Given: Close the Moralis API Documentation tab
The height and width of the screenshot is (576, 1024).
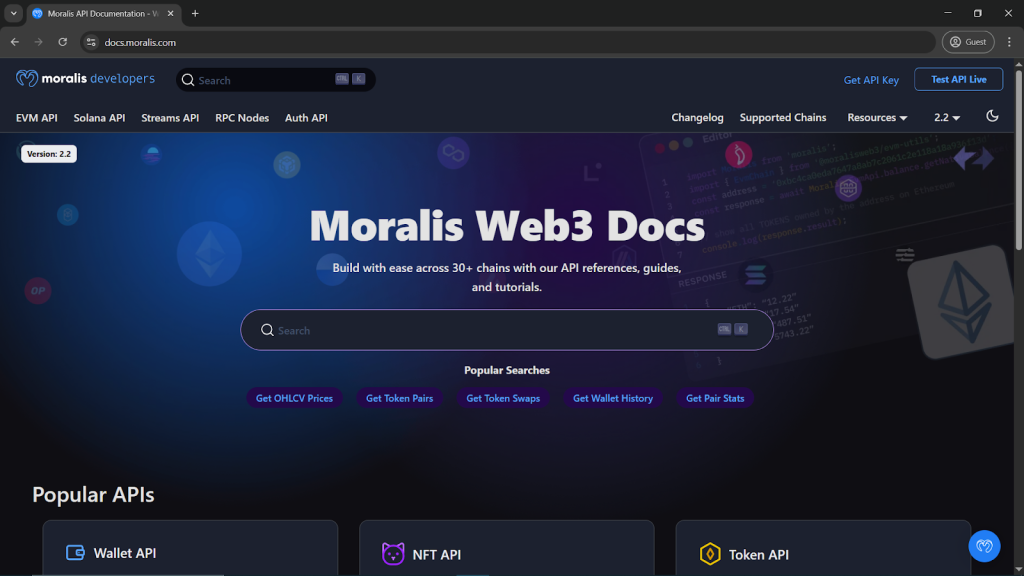Looking at the screenshot, I should (170, 13).
